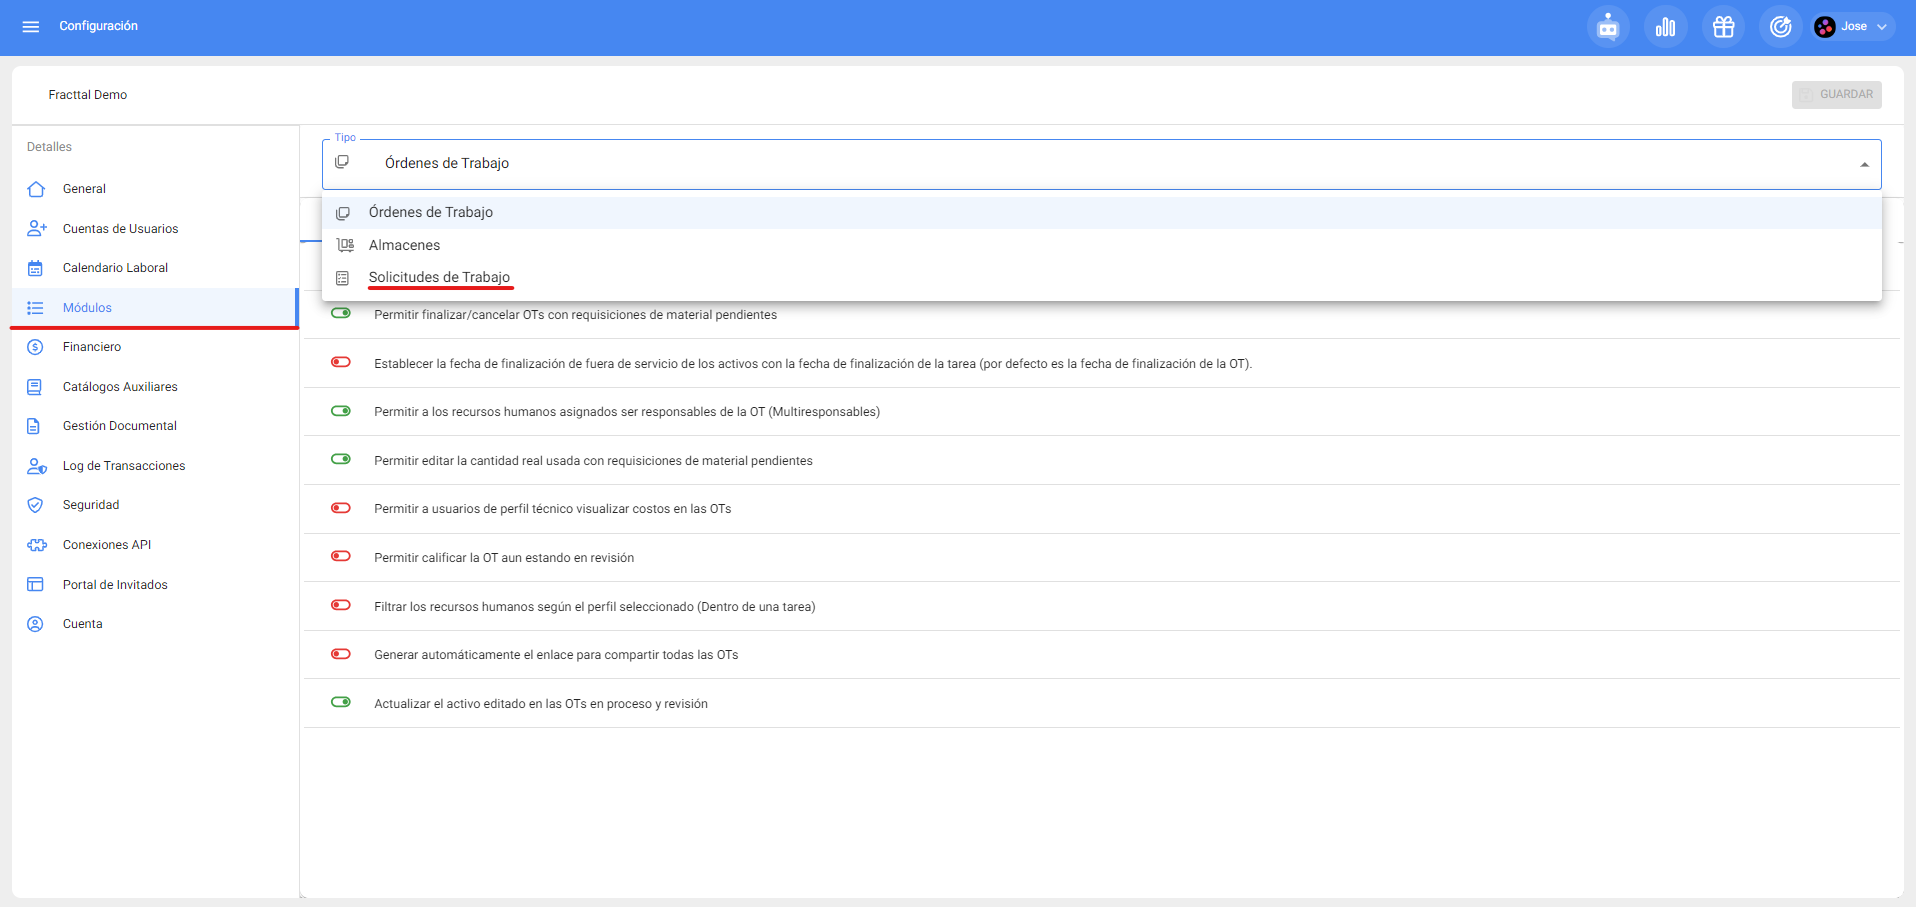The width and height of the screenshot is (1916, 907).
Task: Open the Financiero settings section
Action: coord(92,347)
